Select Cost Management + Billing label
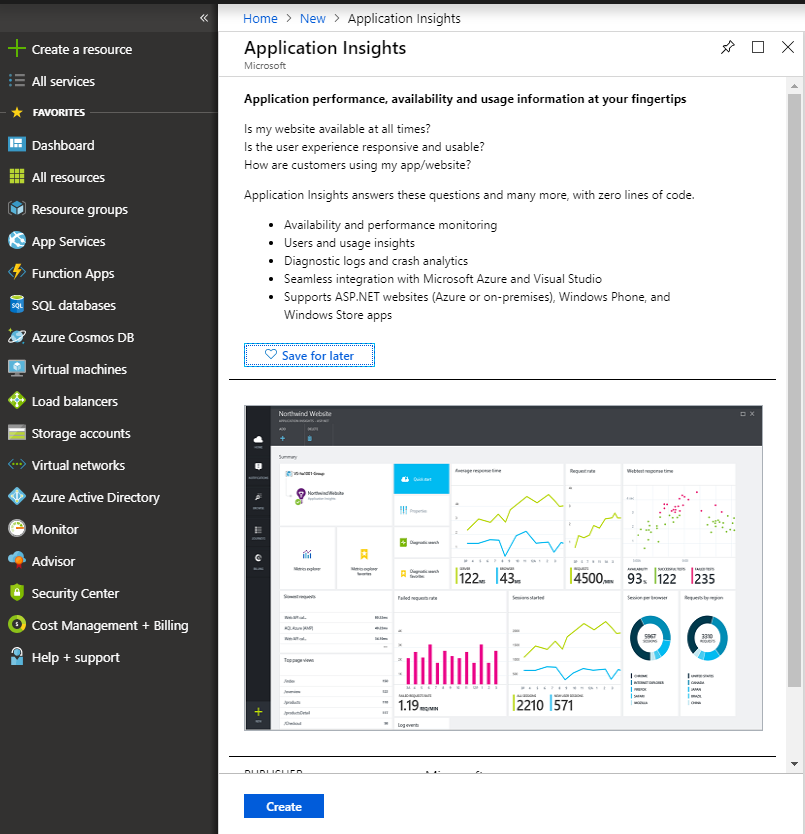The image size is (805, 834). pos(110,626)
